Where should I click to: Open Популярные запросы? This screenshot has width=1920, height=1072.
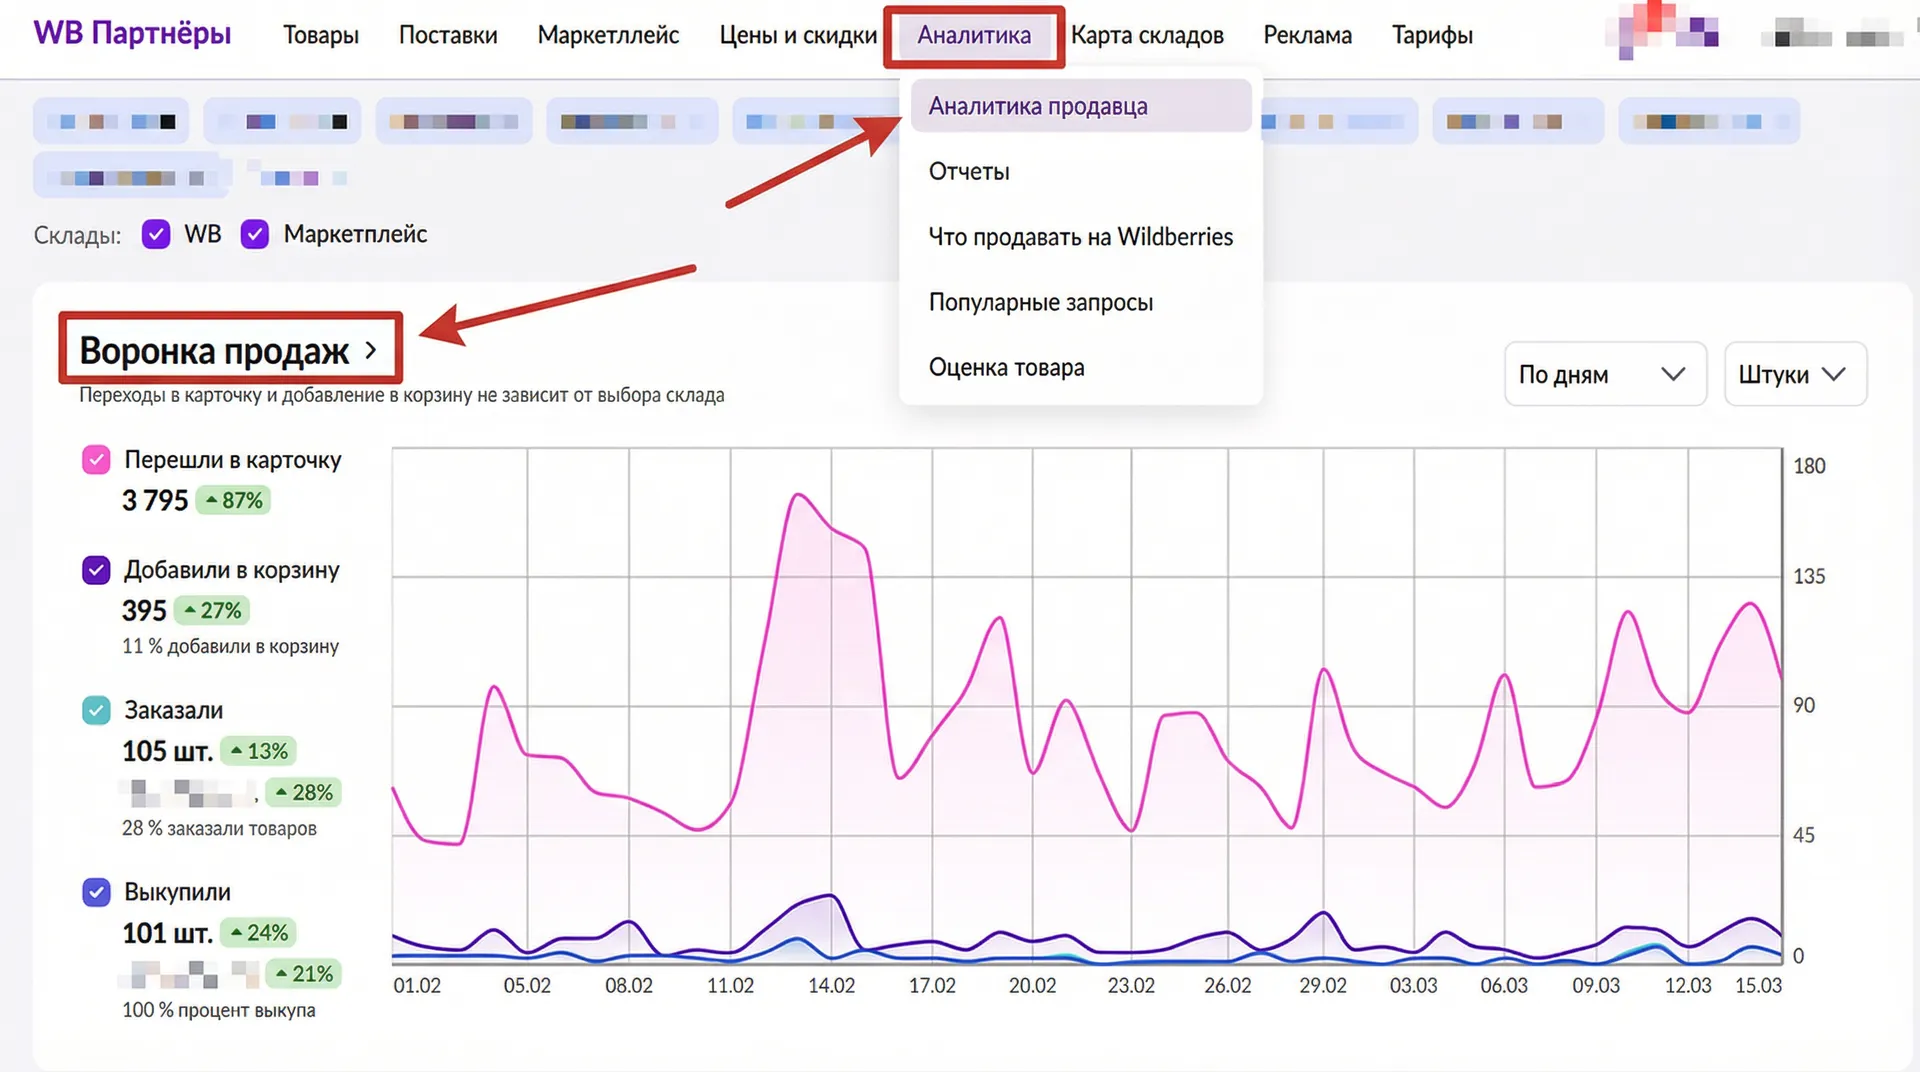pyautogui.click(x=1042, y=302)
